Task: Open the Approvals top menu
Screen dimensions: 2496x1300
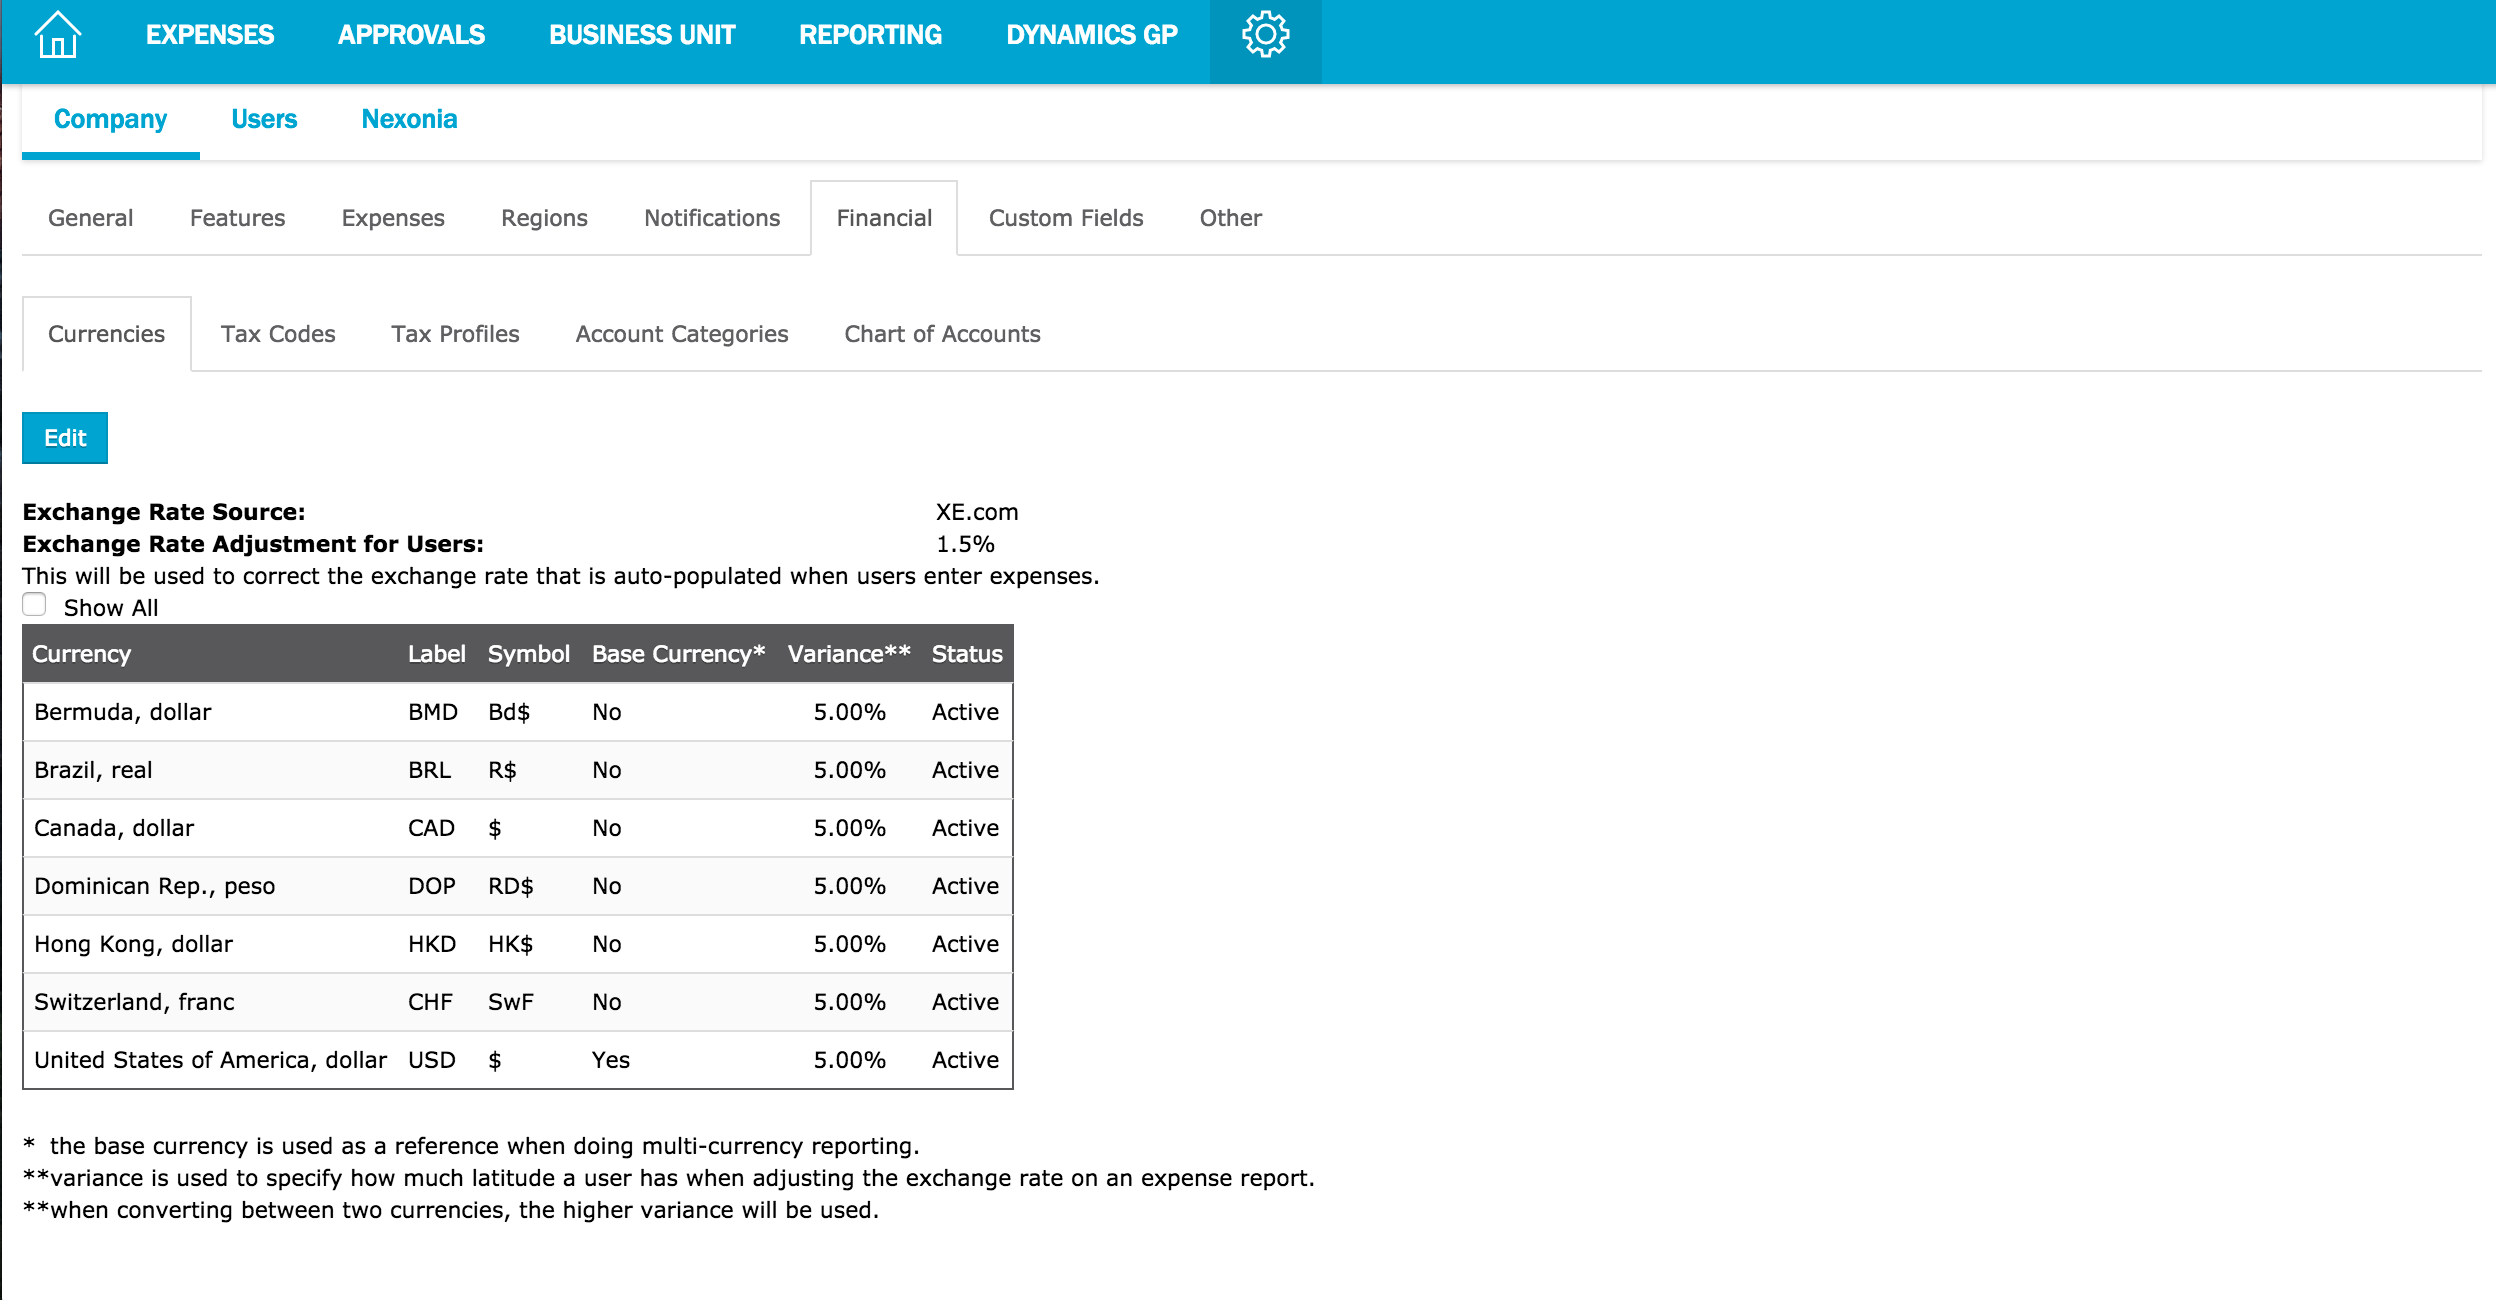Action: click(x=411, y=36)
